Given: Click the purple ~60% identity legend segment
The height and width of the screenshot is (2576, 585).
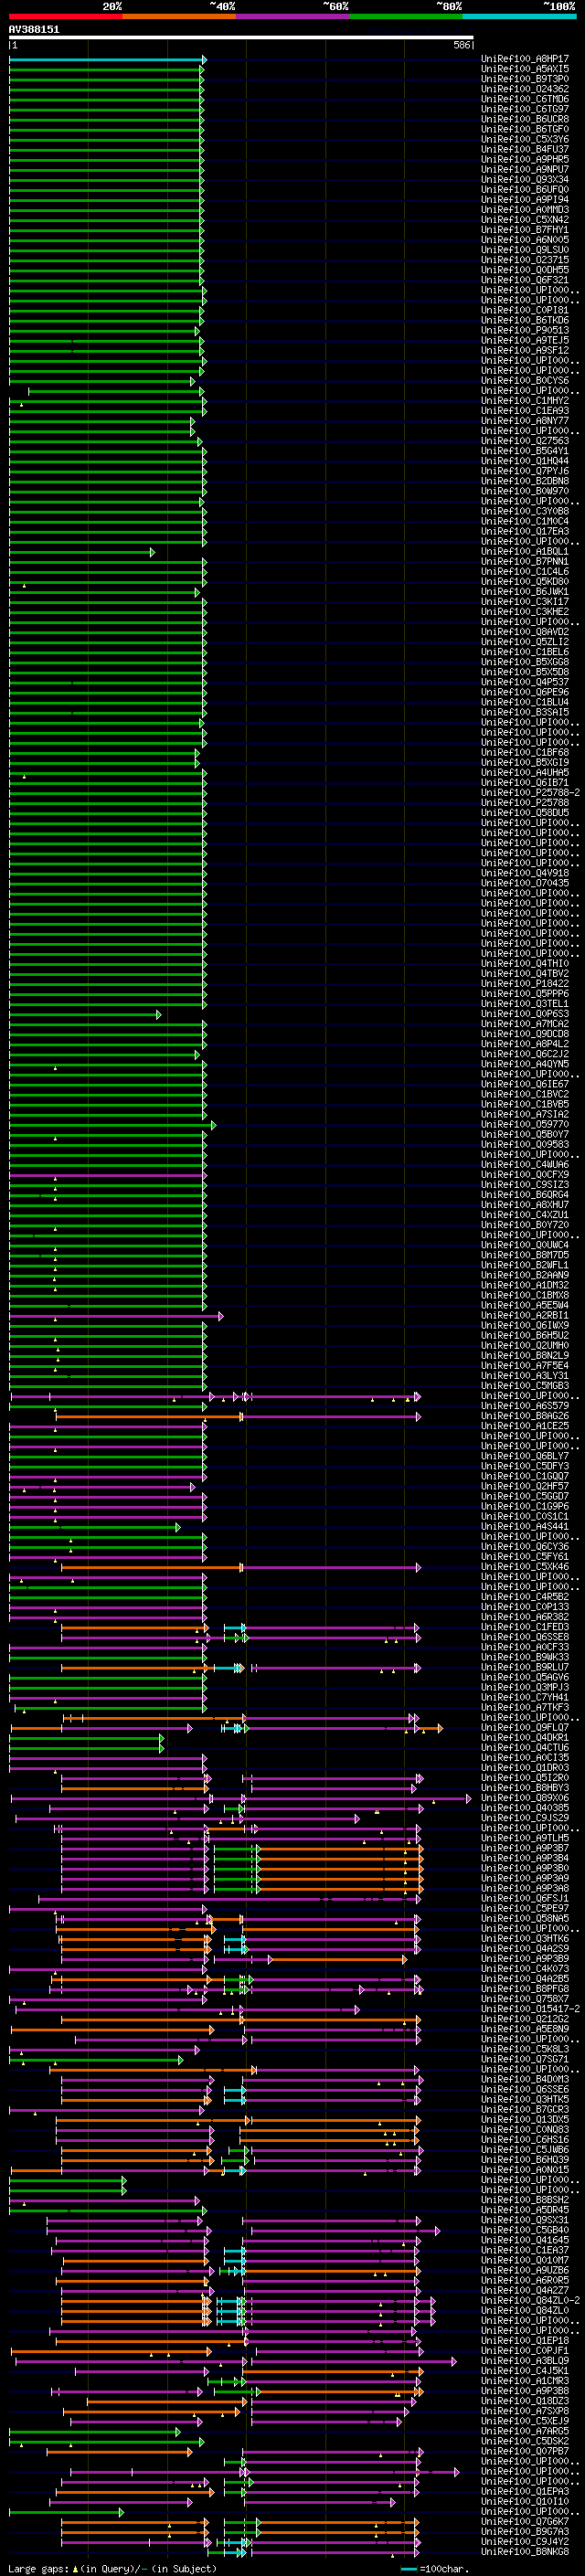Looking at the screenshot, I should [293, 16].
